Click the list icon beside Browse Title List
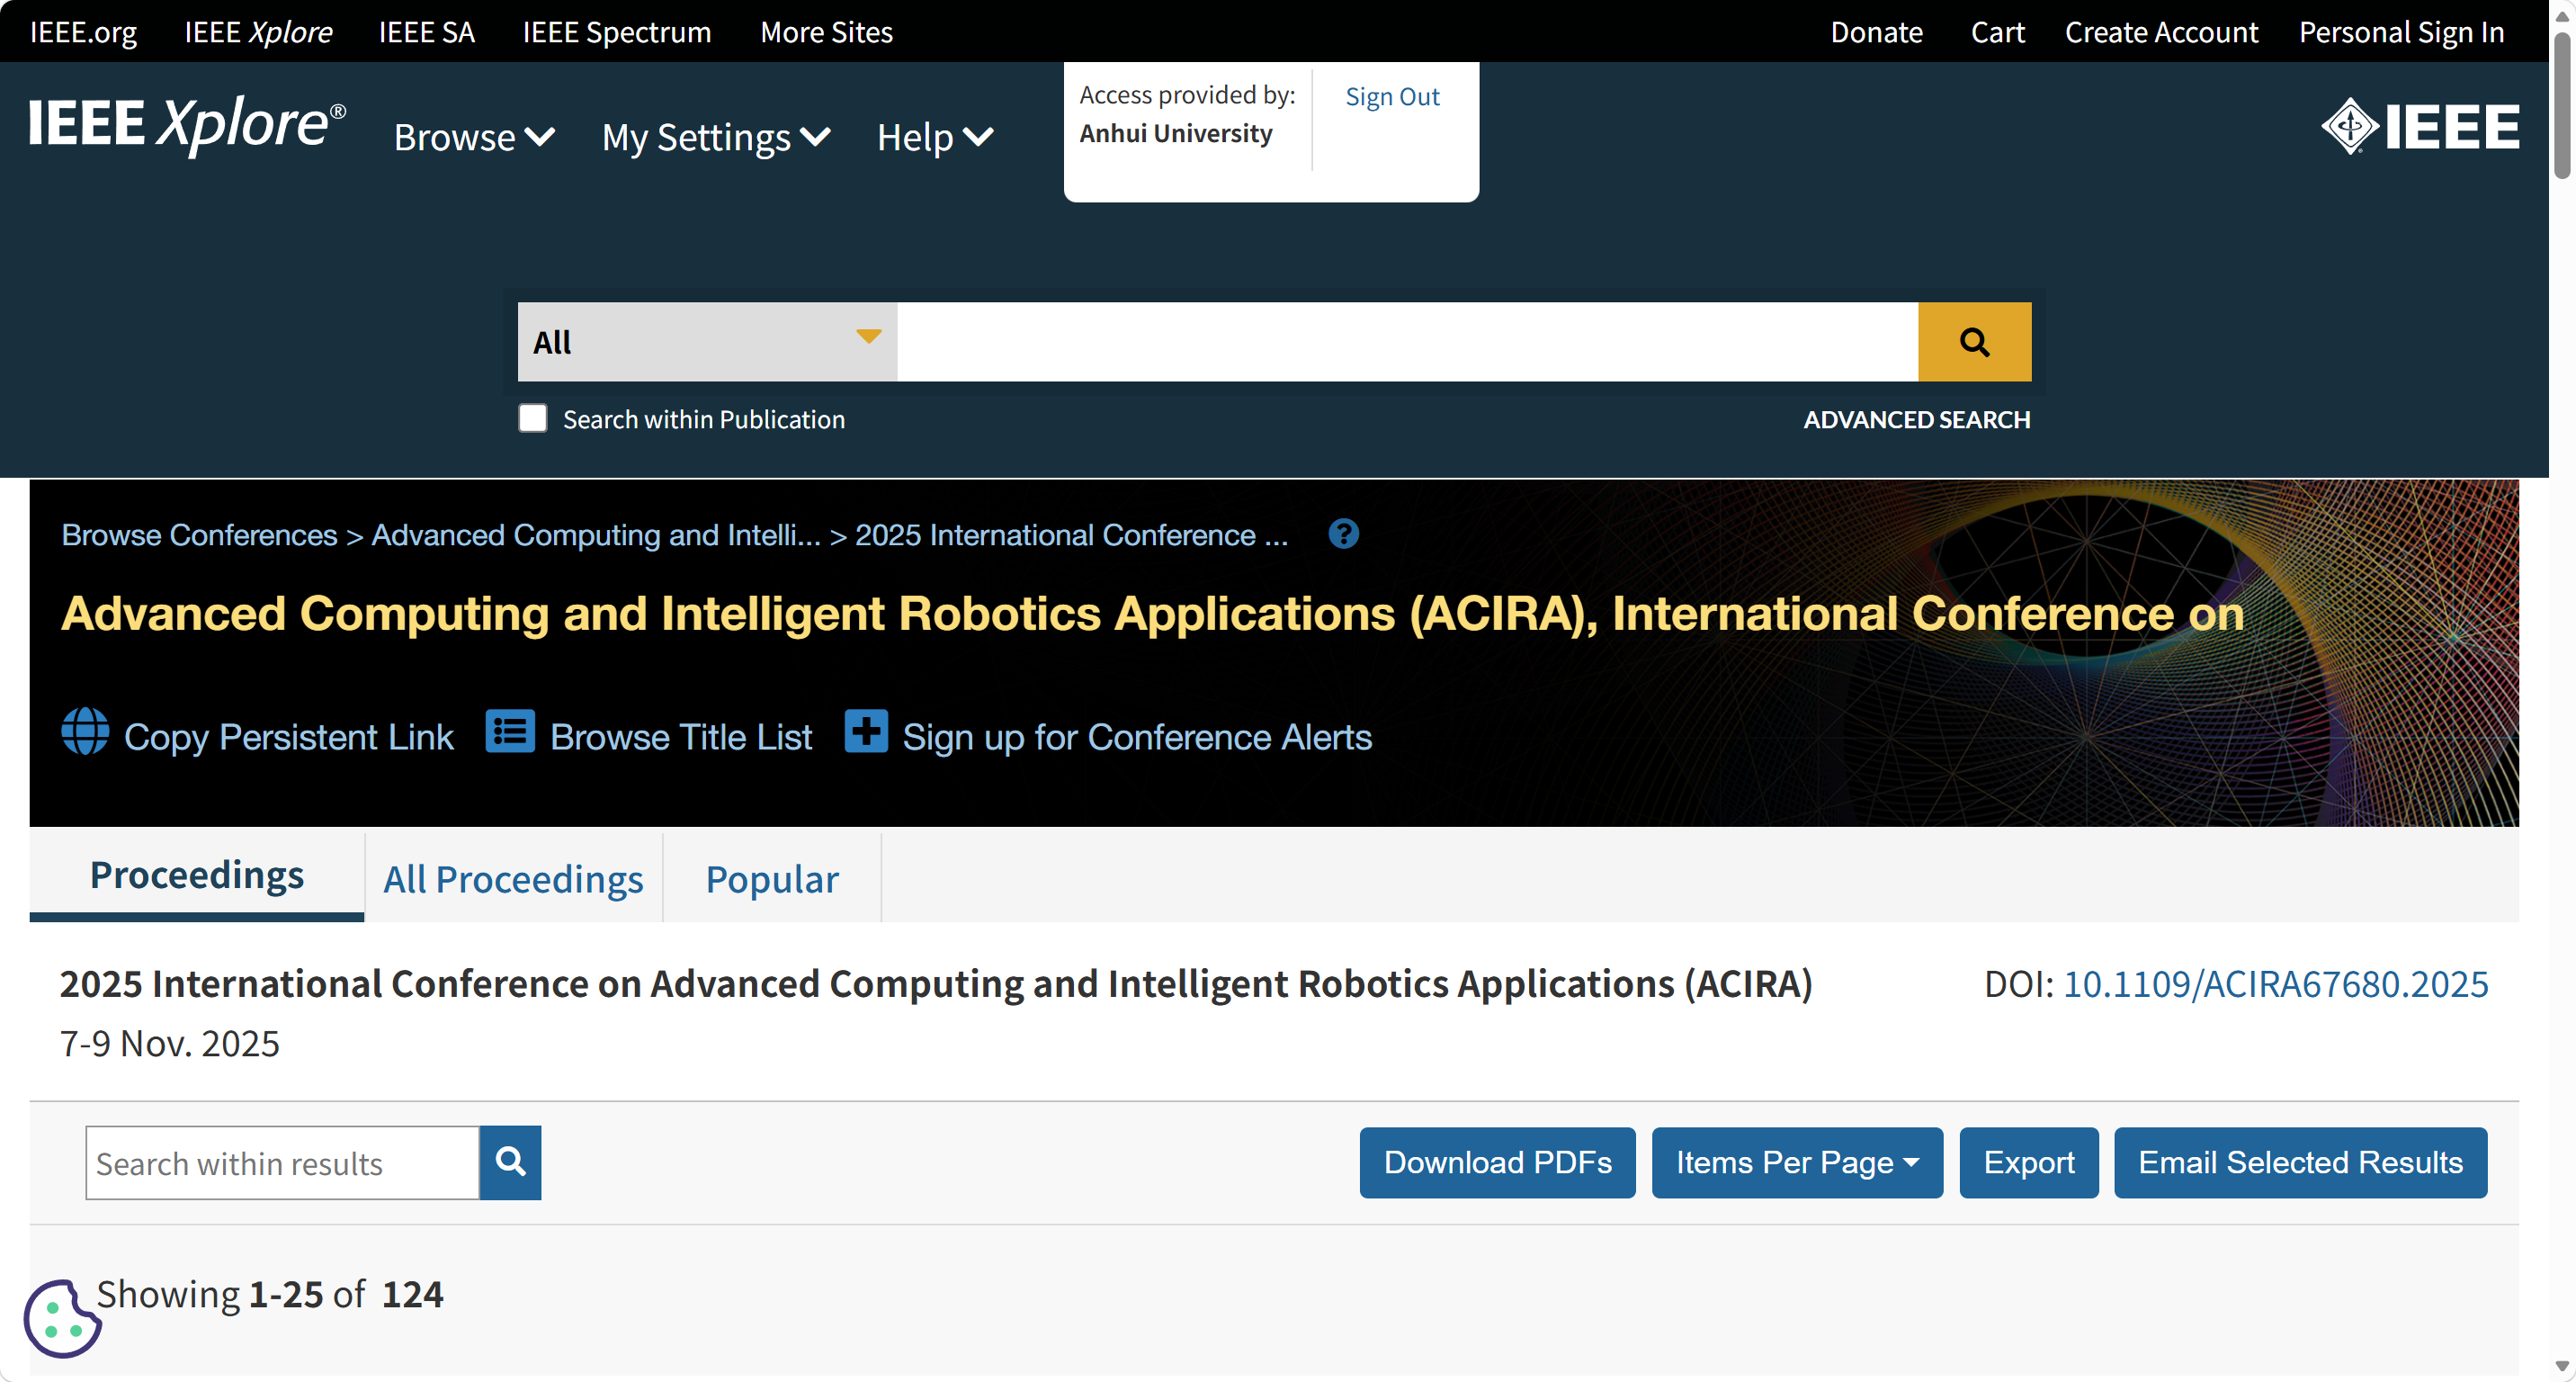Viewport: 2576px width, 1382px height. tap(510, 731)
